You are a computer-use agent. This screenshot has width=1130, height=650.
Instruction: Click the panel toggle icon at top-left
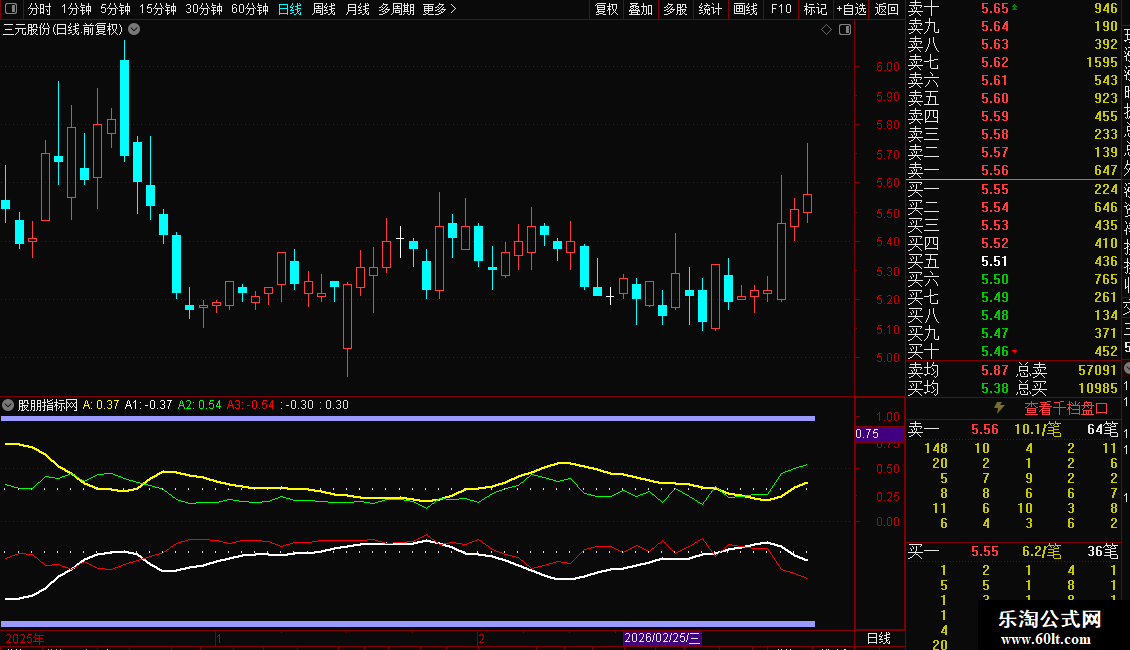pos(11,9)
